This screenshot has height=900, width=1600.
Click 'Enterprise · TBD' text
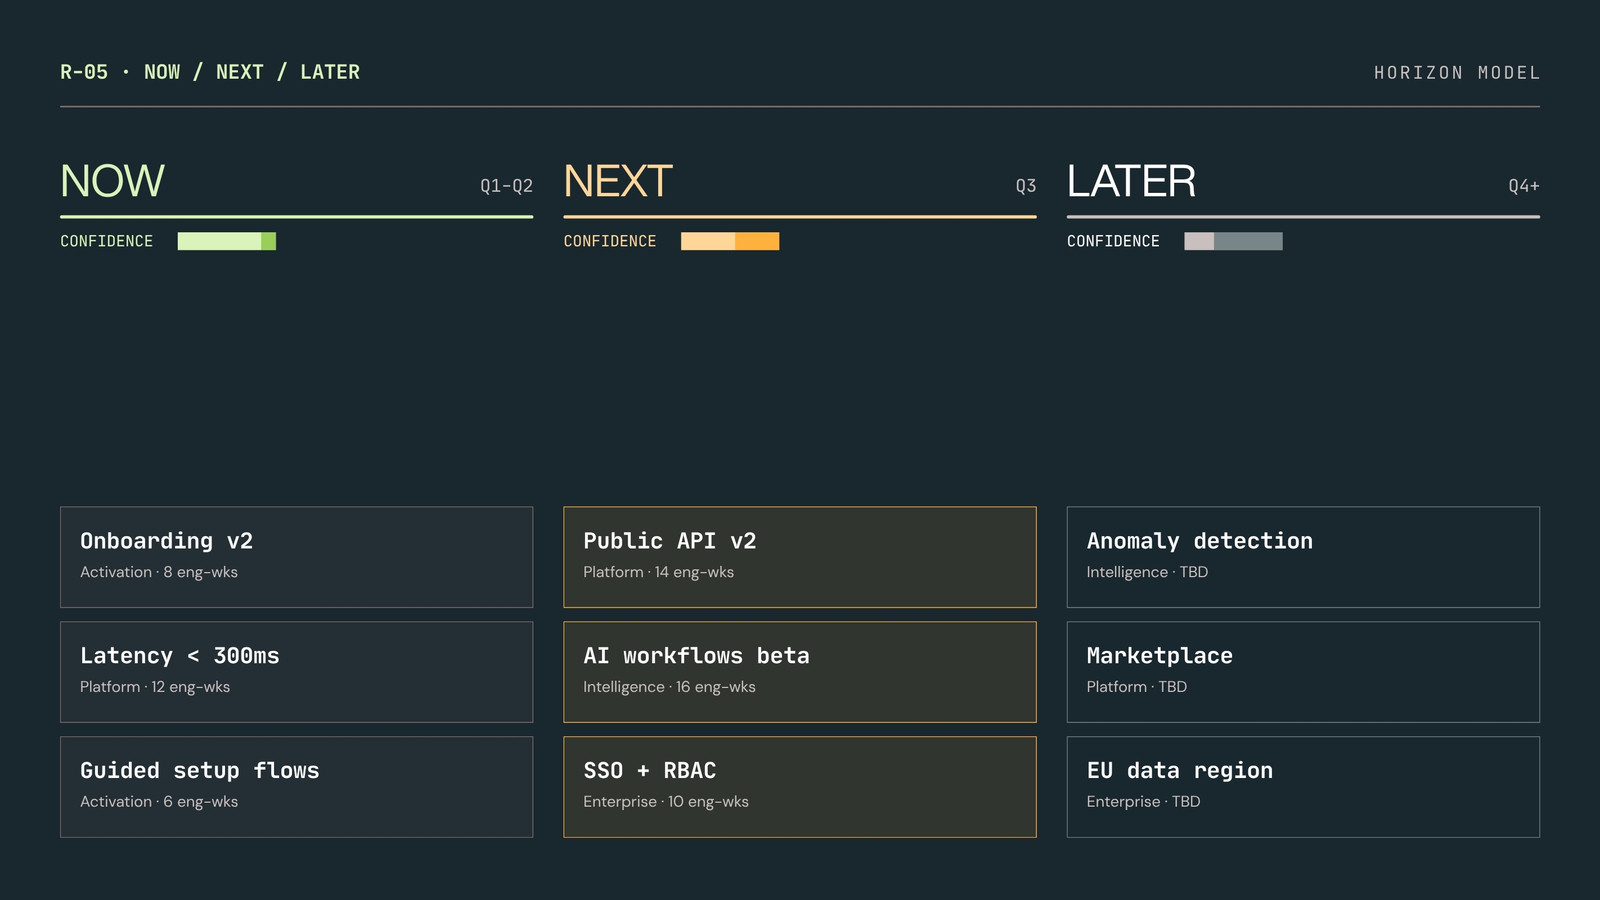pyautogui.click(x=1143, y=802)
